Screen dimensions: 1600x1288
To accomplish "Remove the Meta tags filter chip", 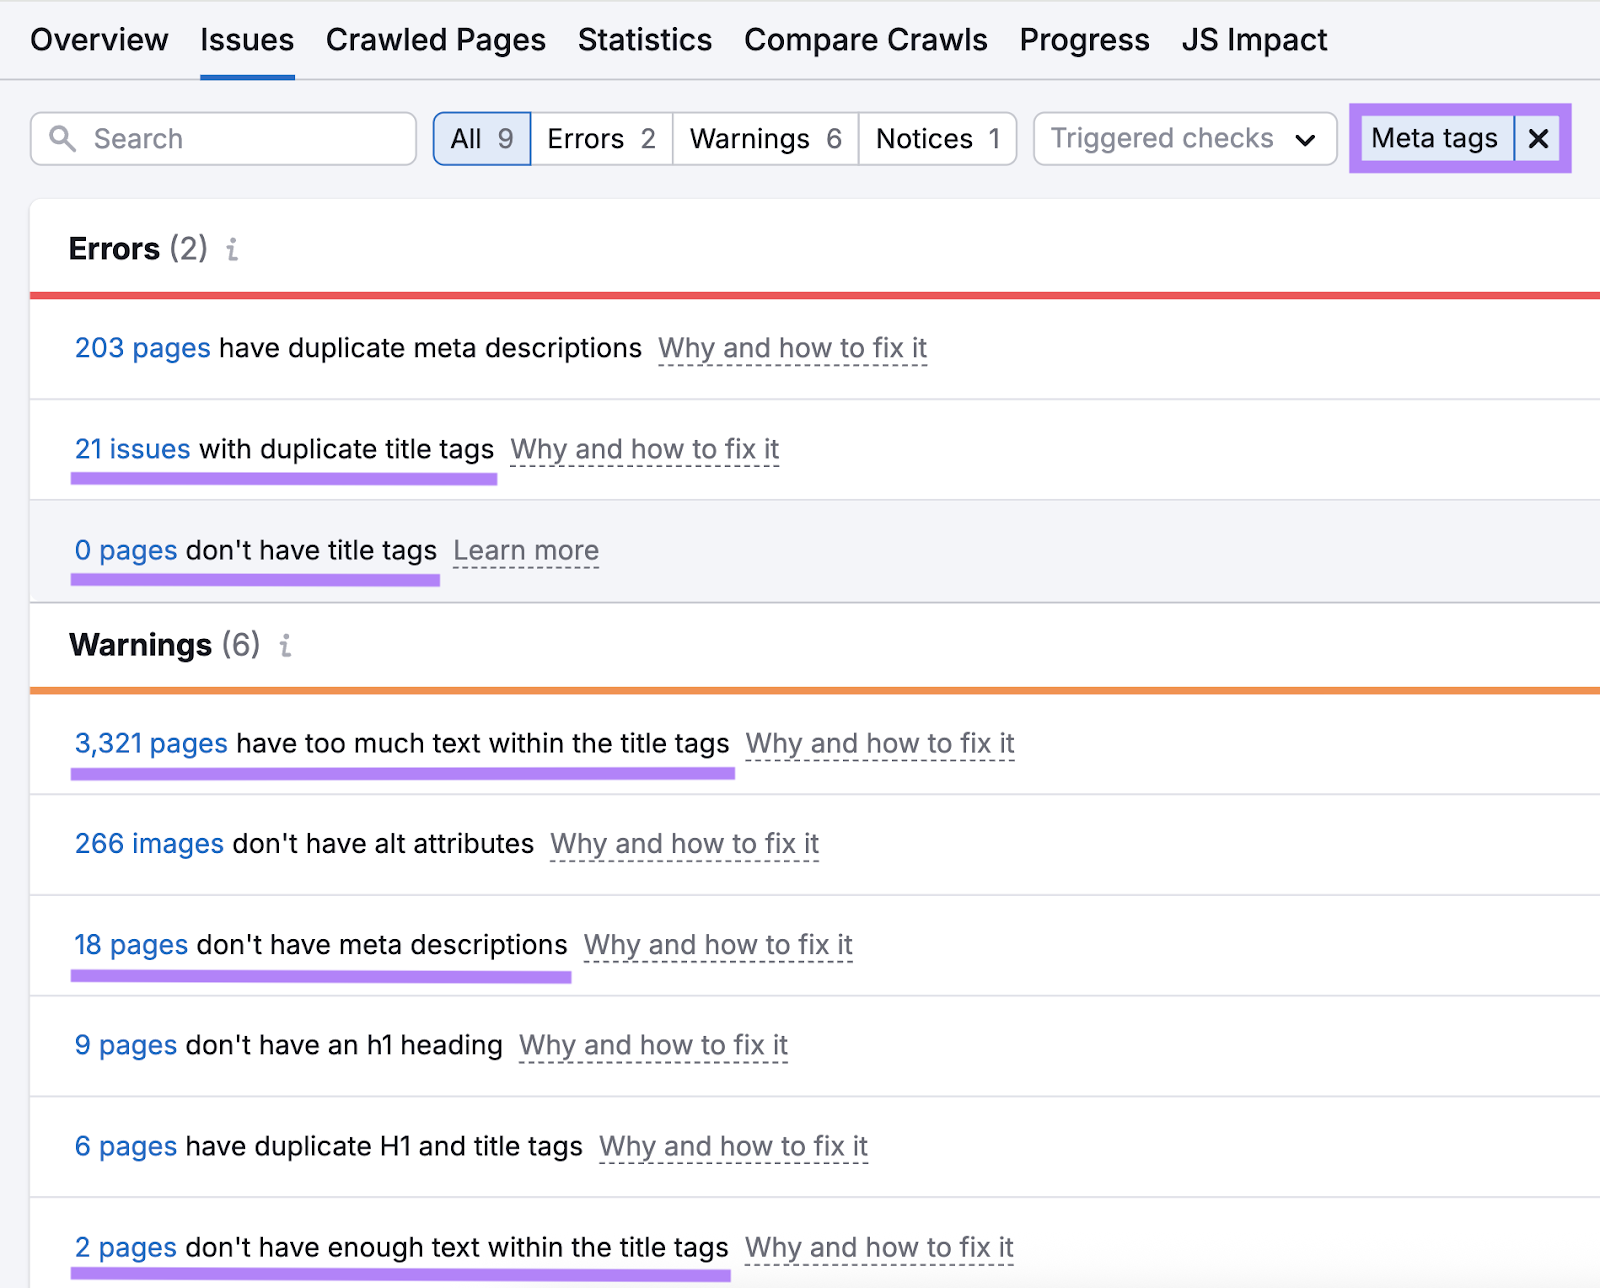I will point(1537,139).
